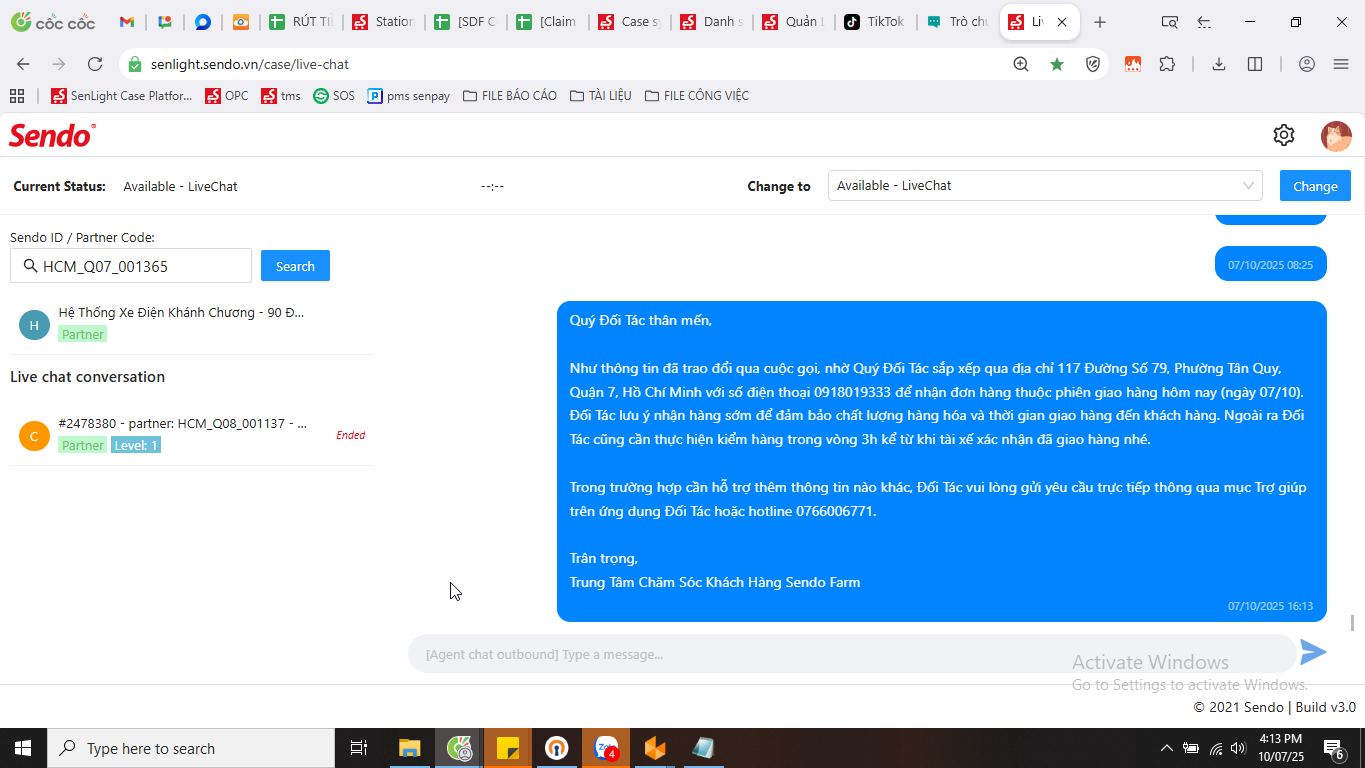
Task: Click the red extension icon in toolbar
Action: pyautogui.click(x=1133, y=64)
